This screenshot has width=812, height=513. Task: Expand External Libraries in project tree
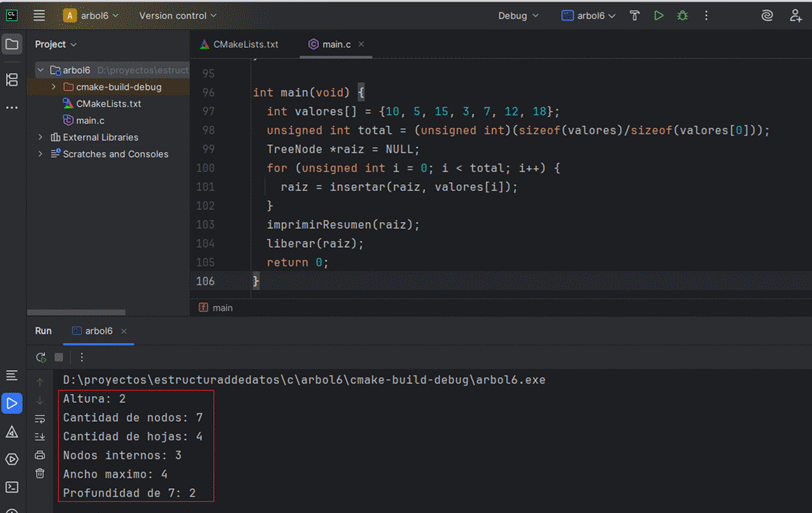tap(41, 137)
